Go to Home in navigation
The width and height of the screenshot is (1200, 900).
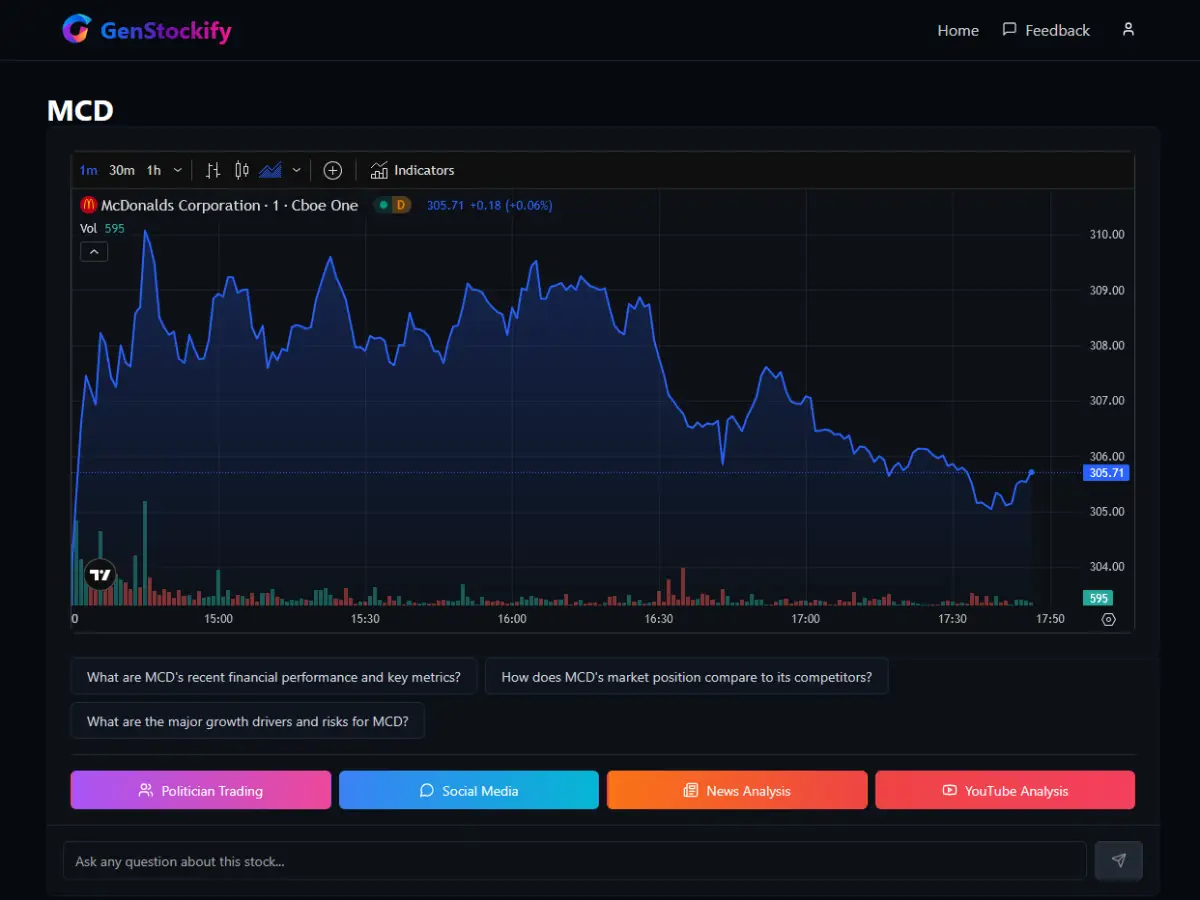pyautogui.click(x=957, y=30)
